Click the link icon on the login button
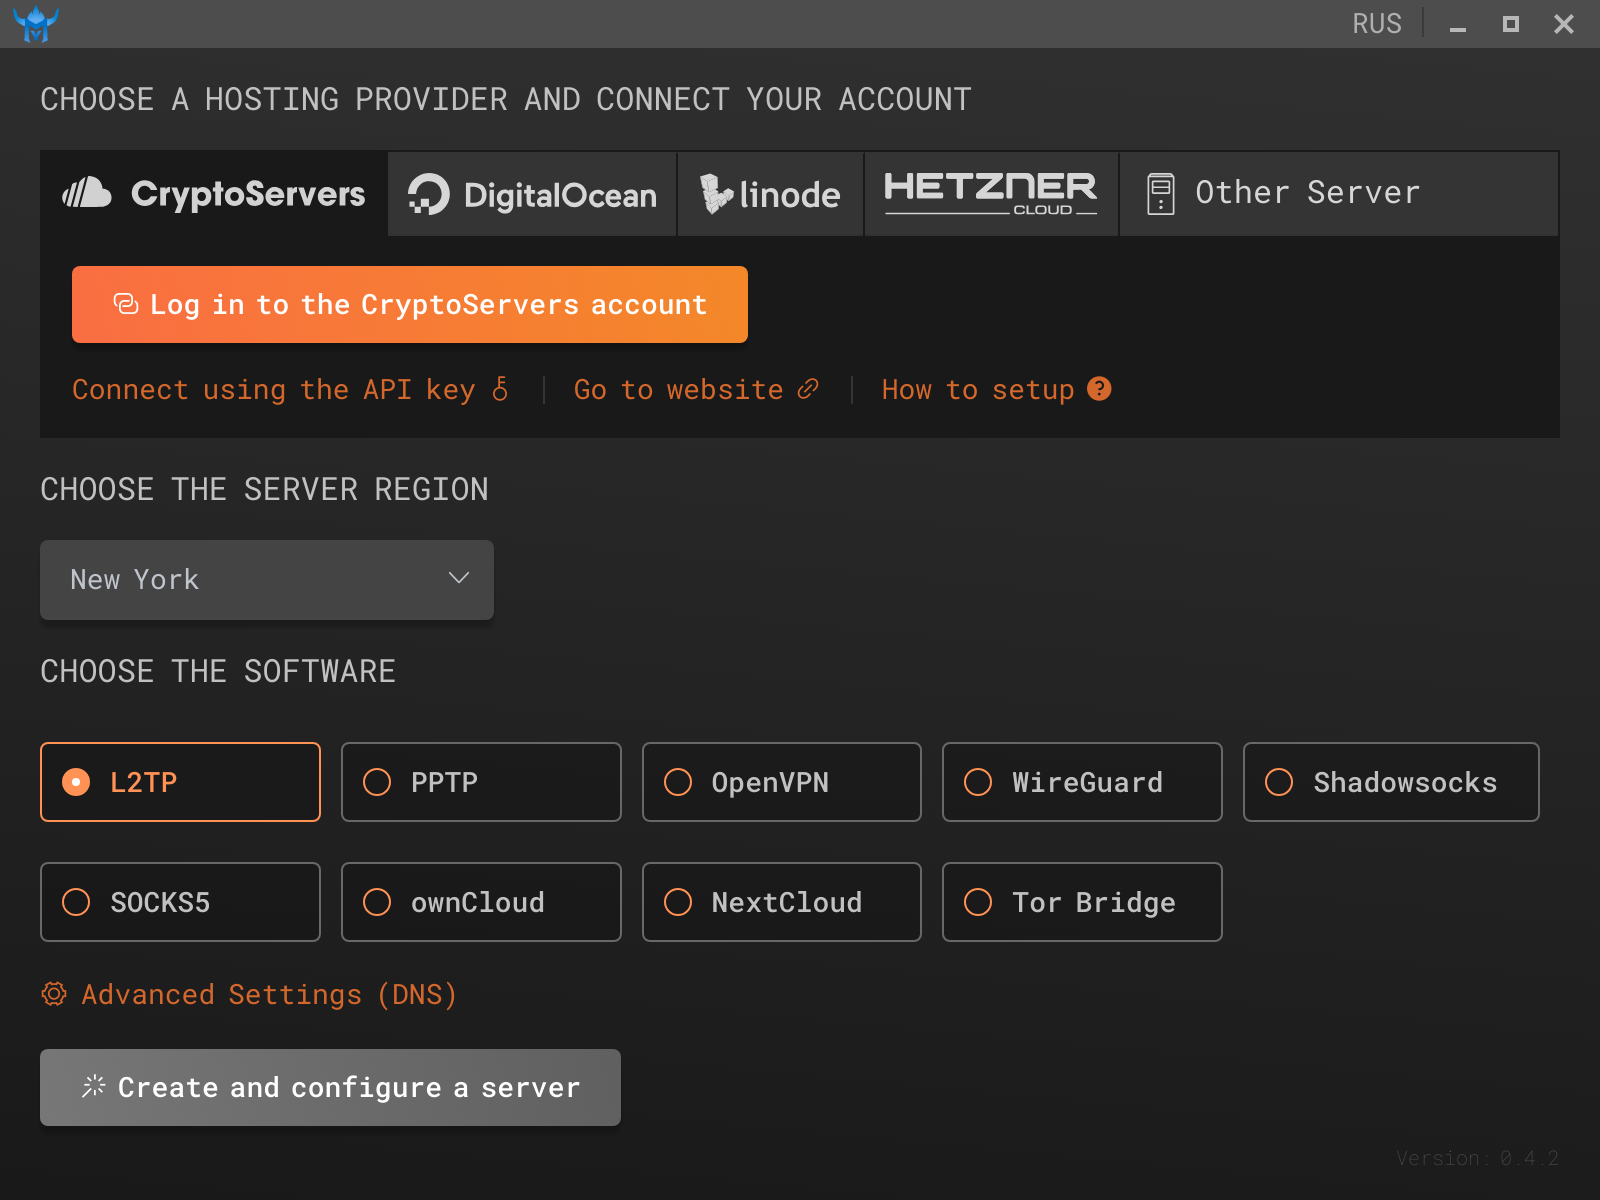Image resolution: width=1600 pixels, height=1200 pixels. [x=126, y=304]
